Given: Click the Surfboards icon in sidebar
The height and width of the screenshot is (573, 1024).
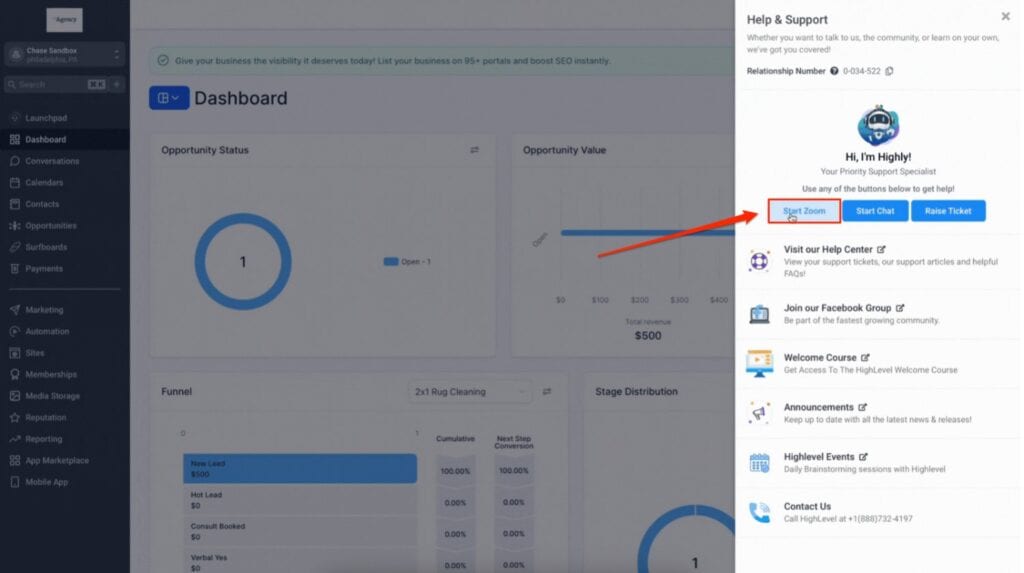Looking at the screenshot, I should [x=14, y=248].
